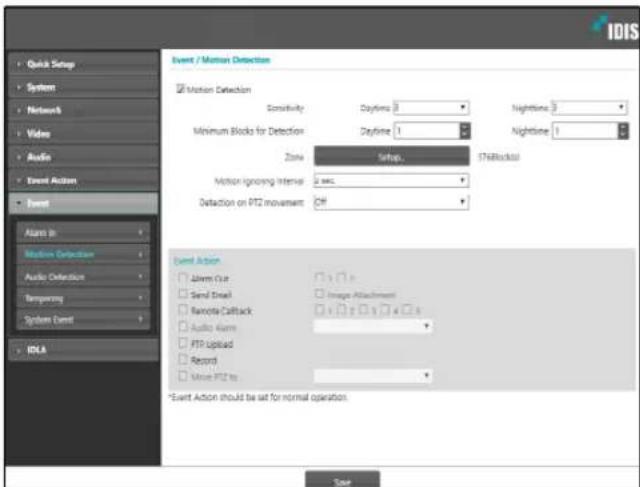The width and height of the screenshot is (640, 487).
Task: Enable the Send Email checkbox
Action: 182,294
